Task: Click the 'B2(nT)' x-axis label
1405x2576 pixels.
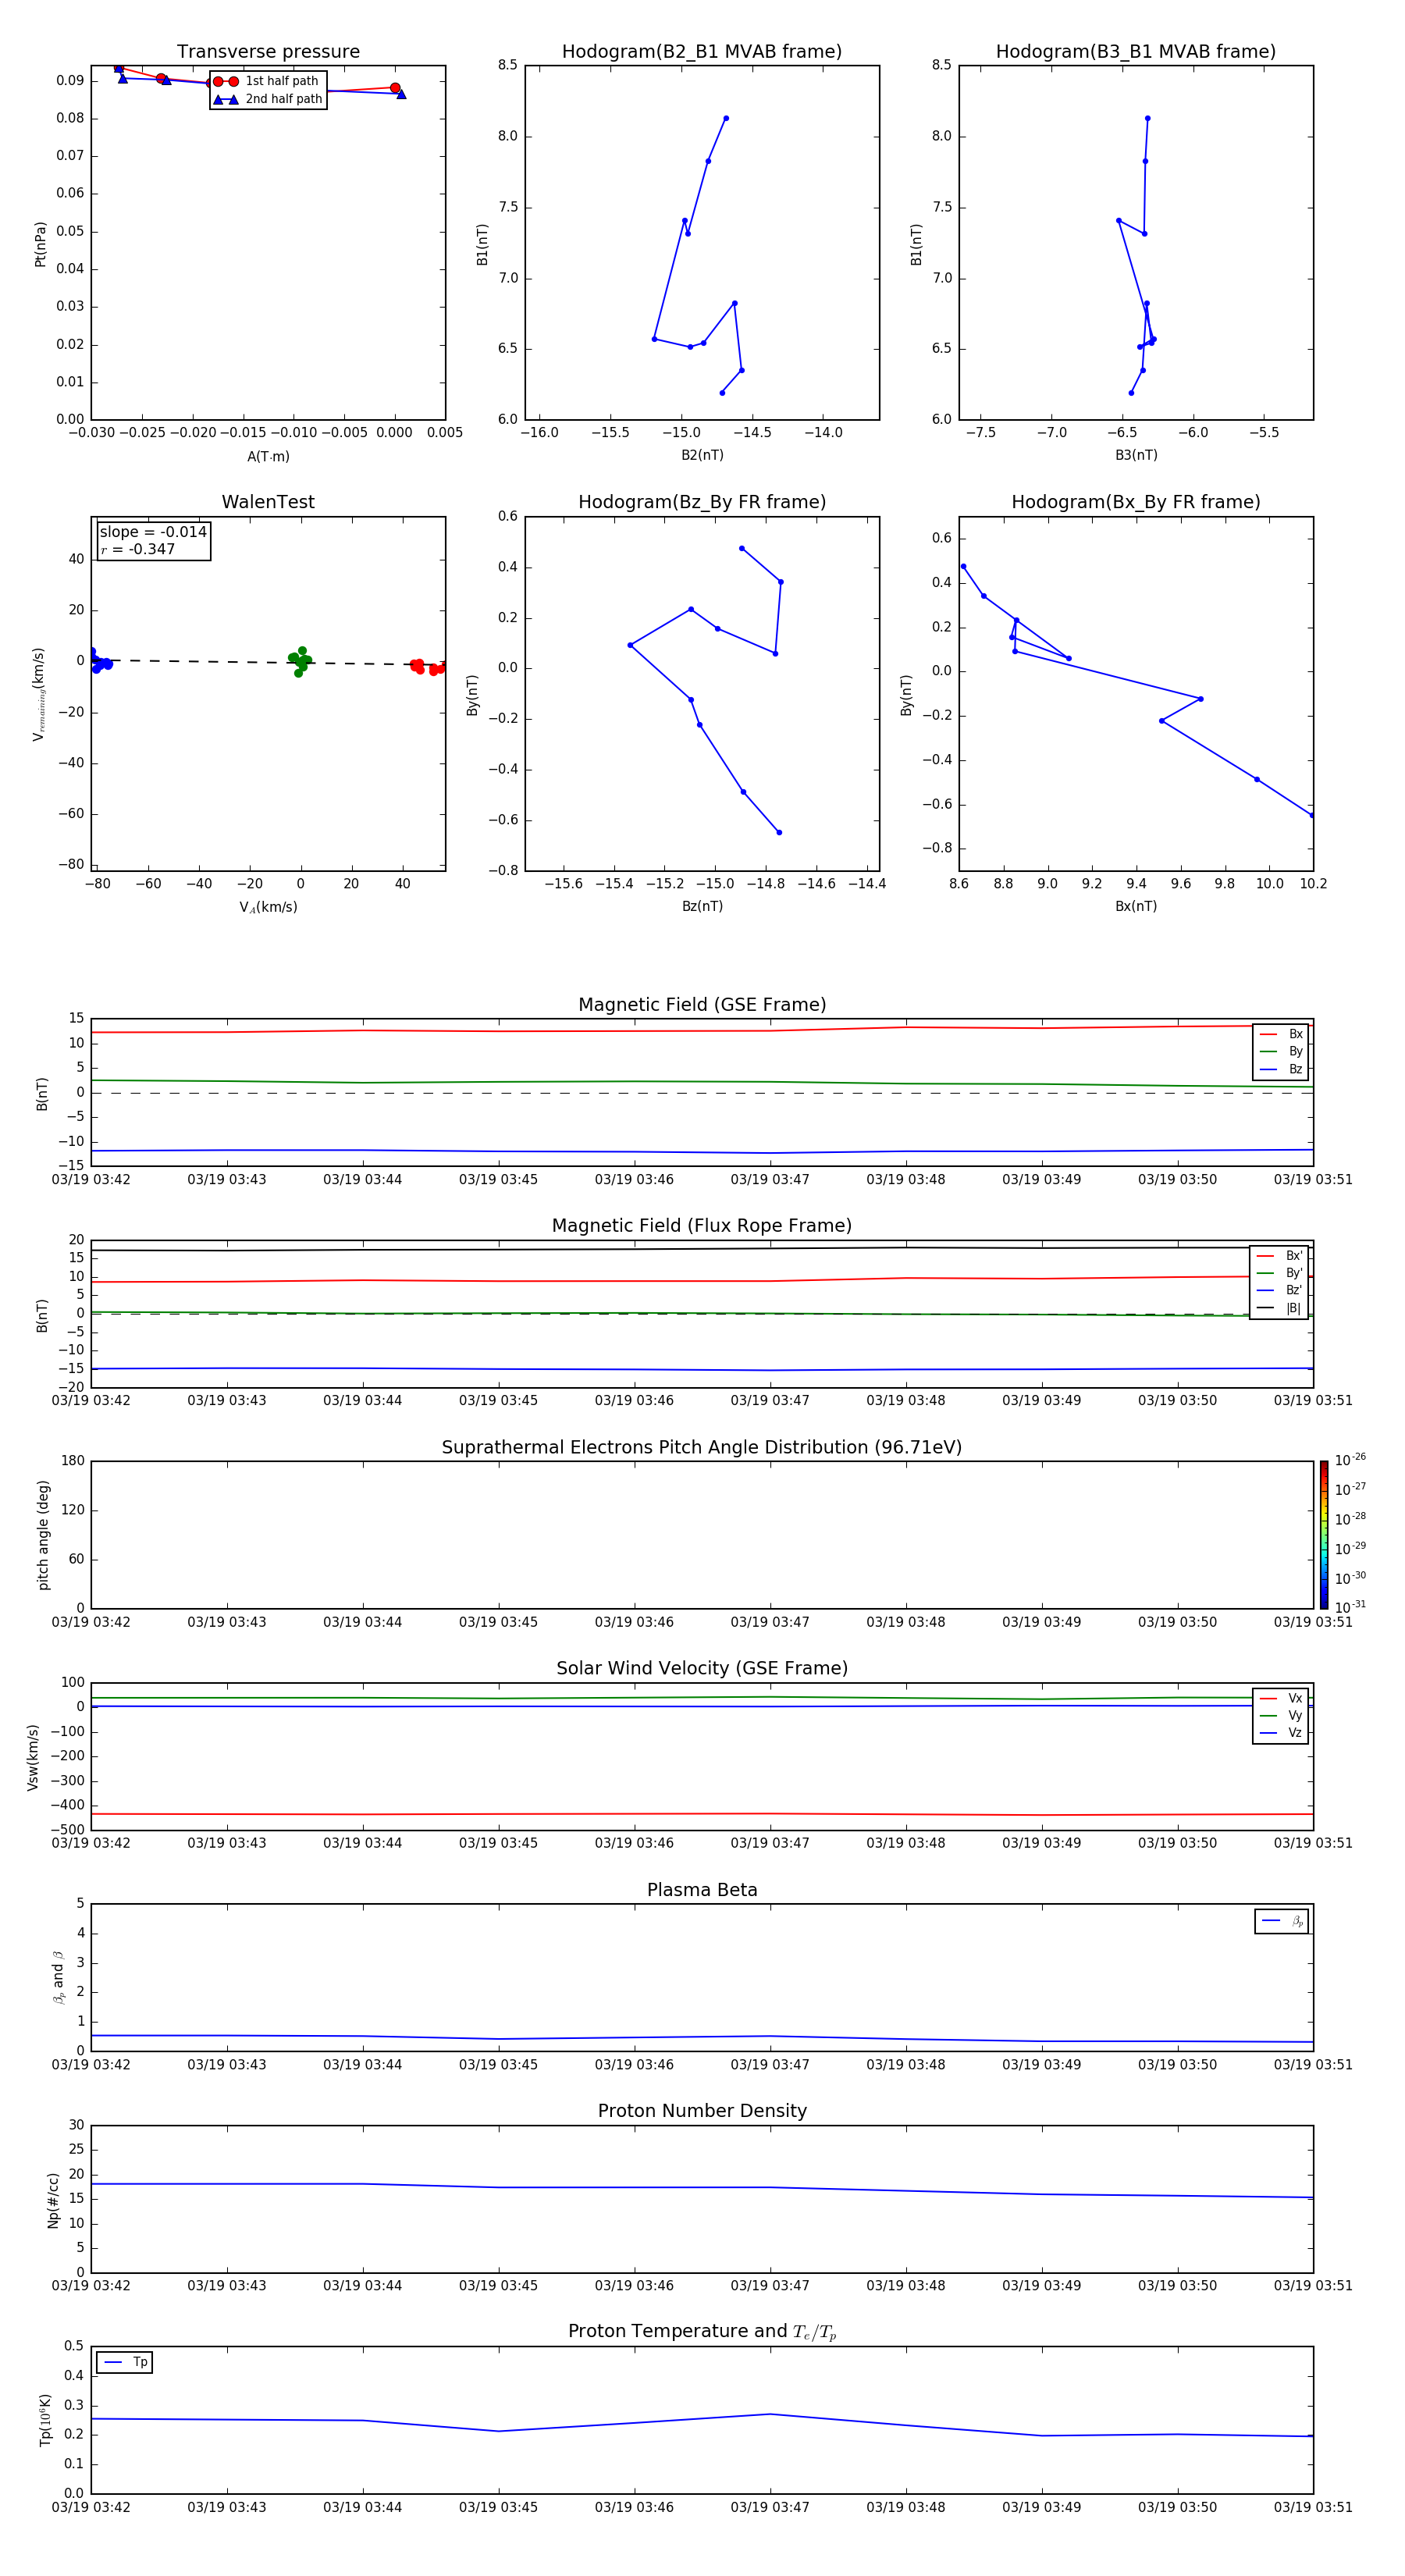Action: [702, 455]
